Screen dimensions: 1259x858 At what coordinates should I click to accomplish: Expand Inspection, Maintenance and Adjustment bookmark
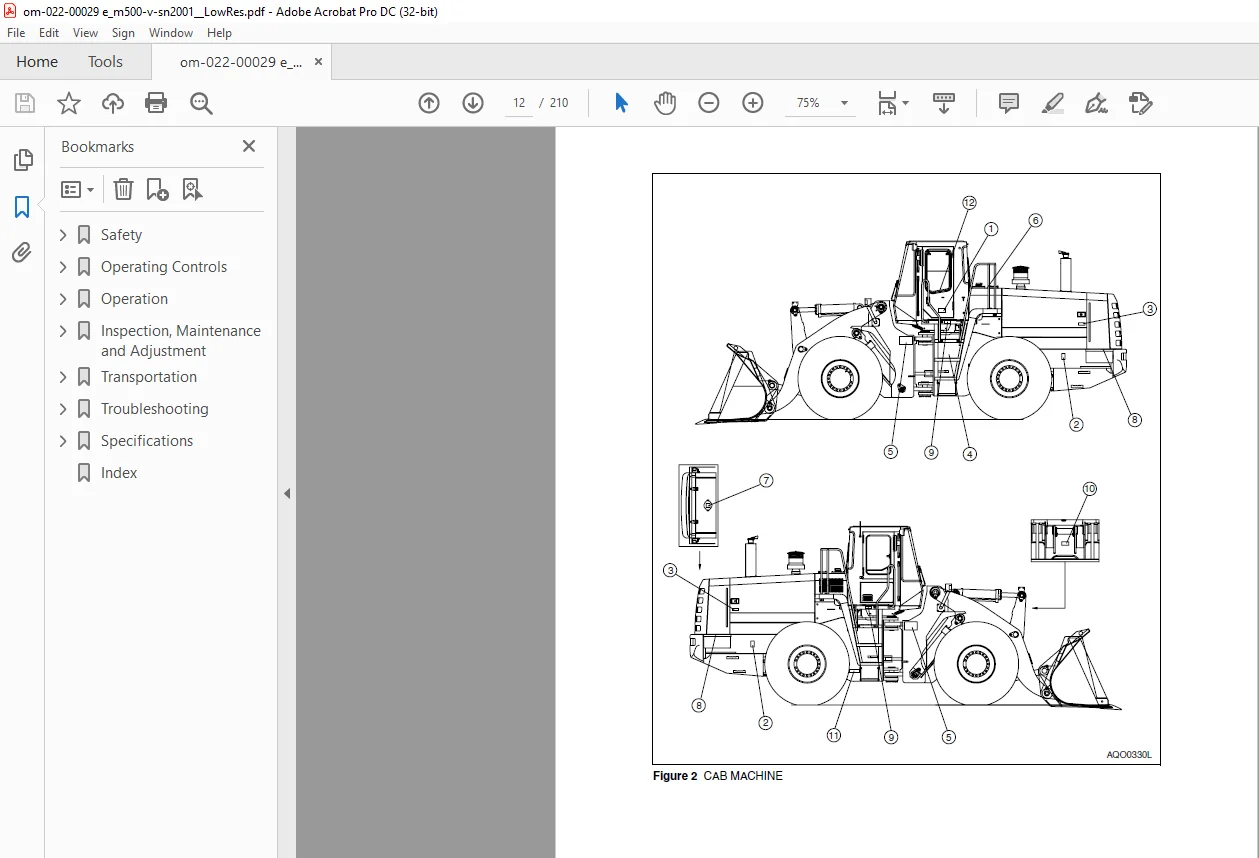(x=63, y=331)
